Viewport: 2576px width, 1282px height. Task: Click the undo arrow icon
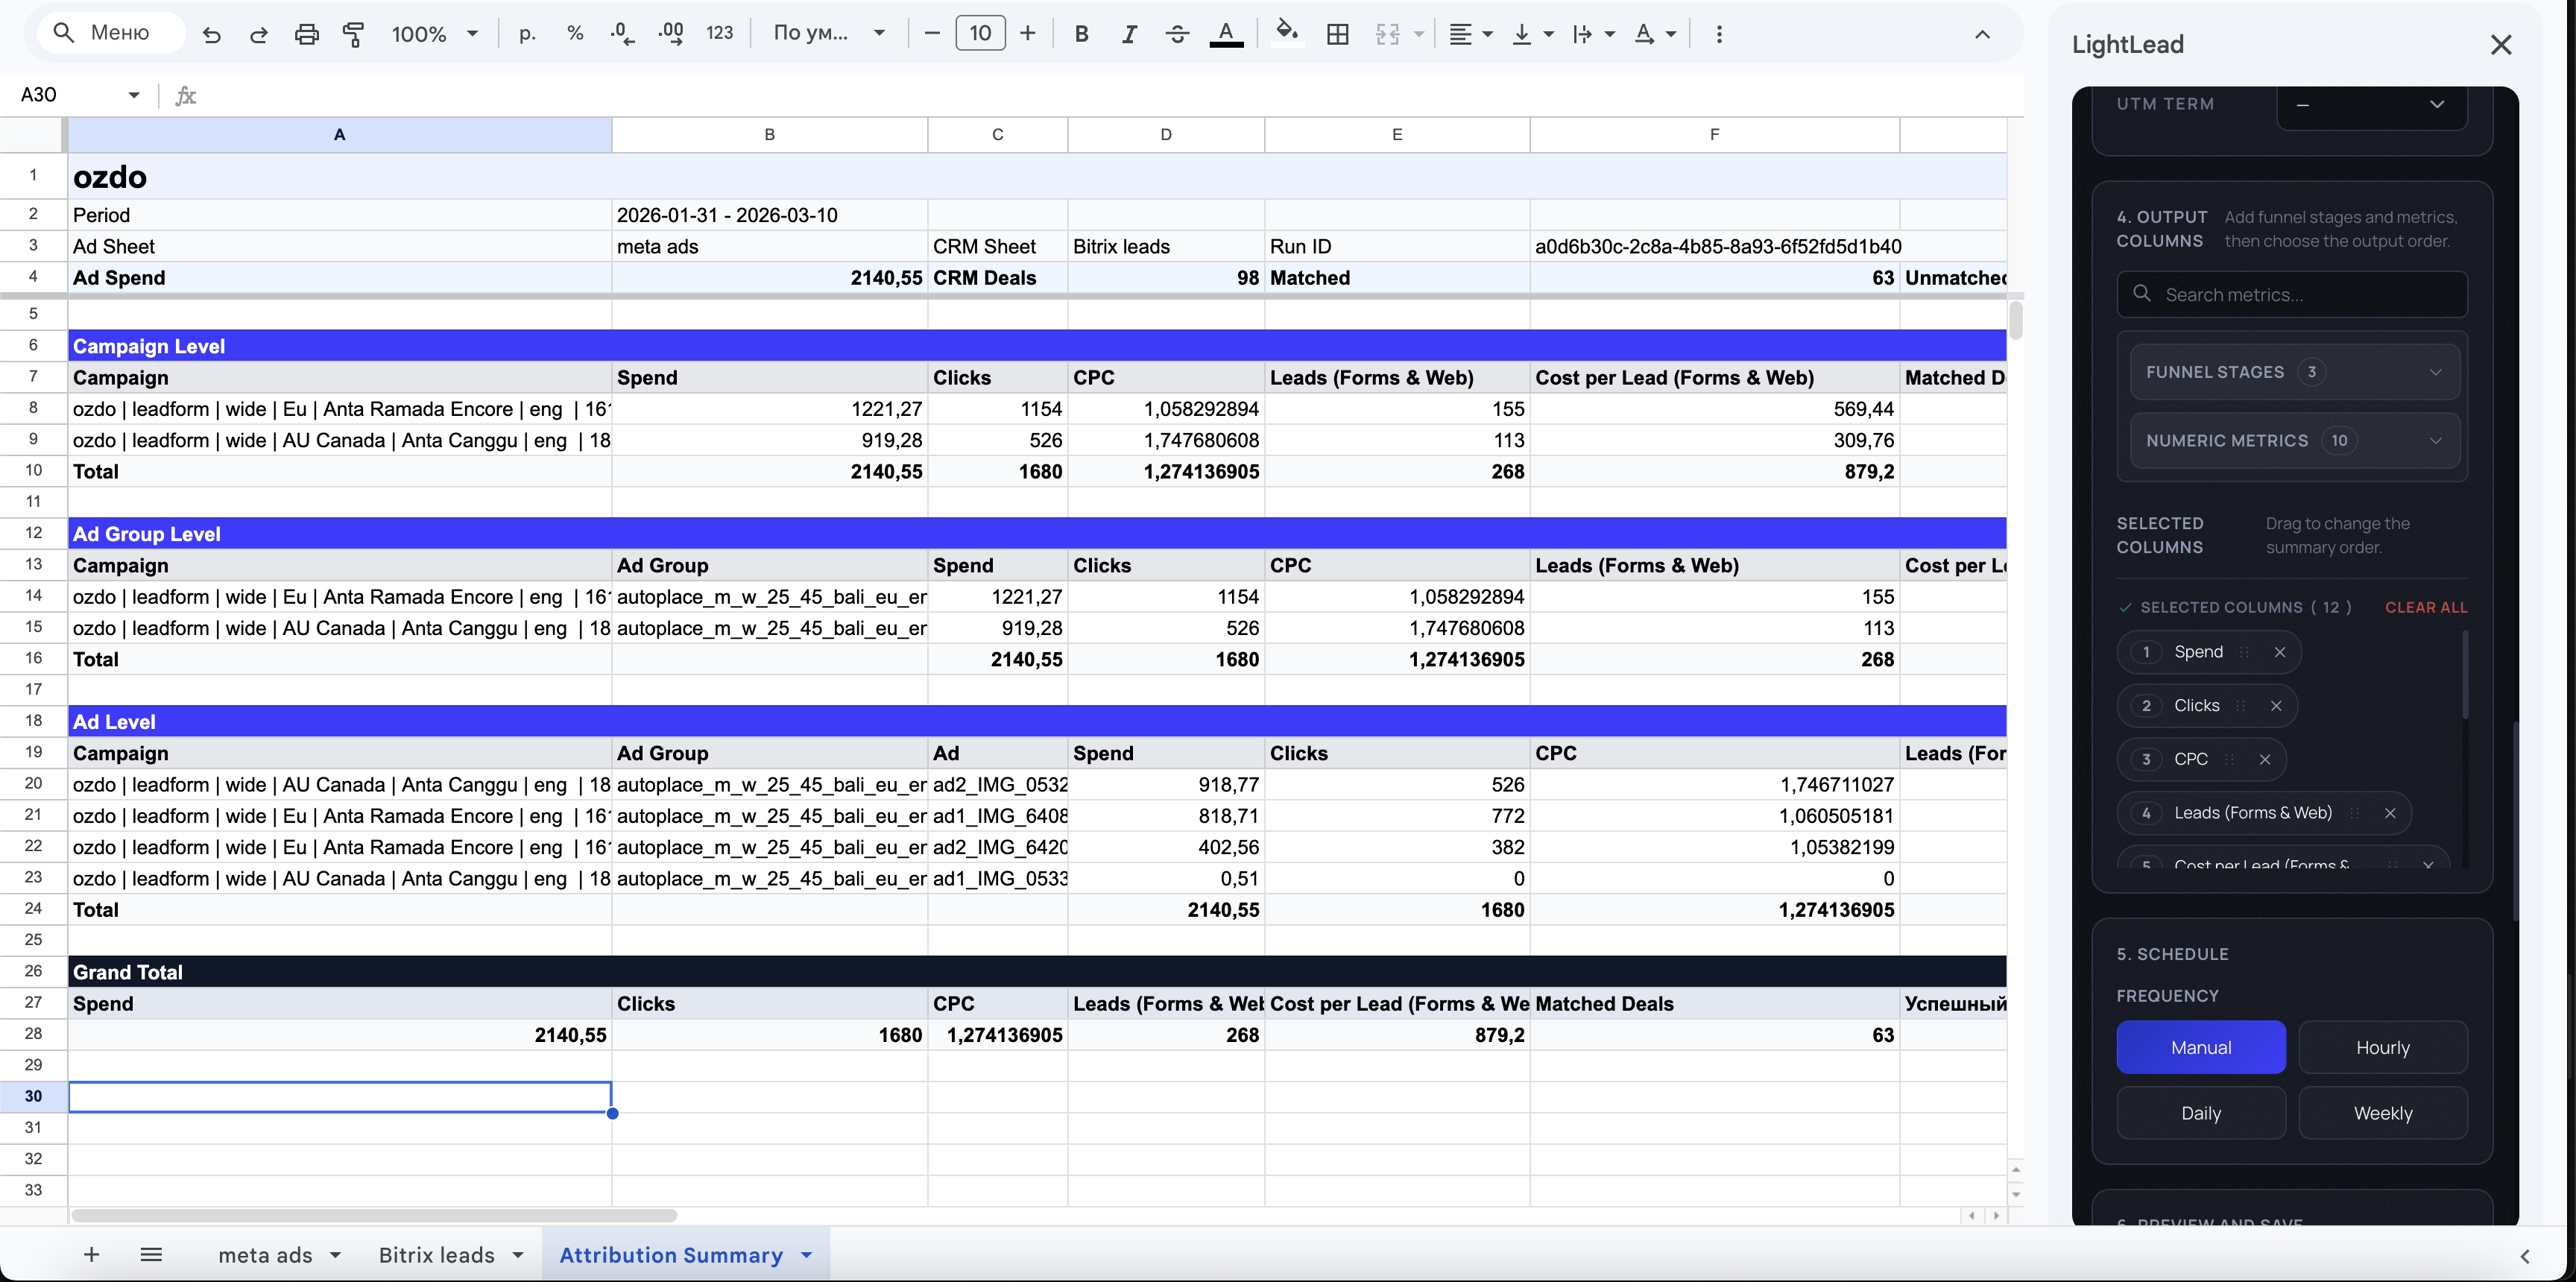pos(211,34)
